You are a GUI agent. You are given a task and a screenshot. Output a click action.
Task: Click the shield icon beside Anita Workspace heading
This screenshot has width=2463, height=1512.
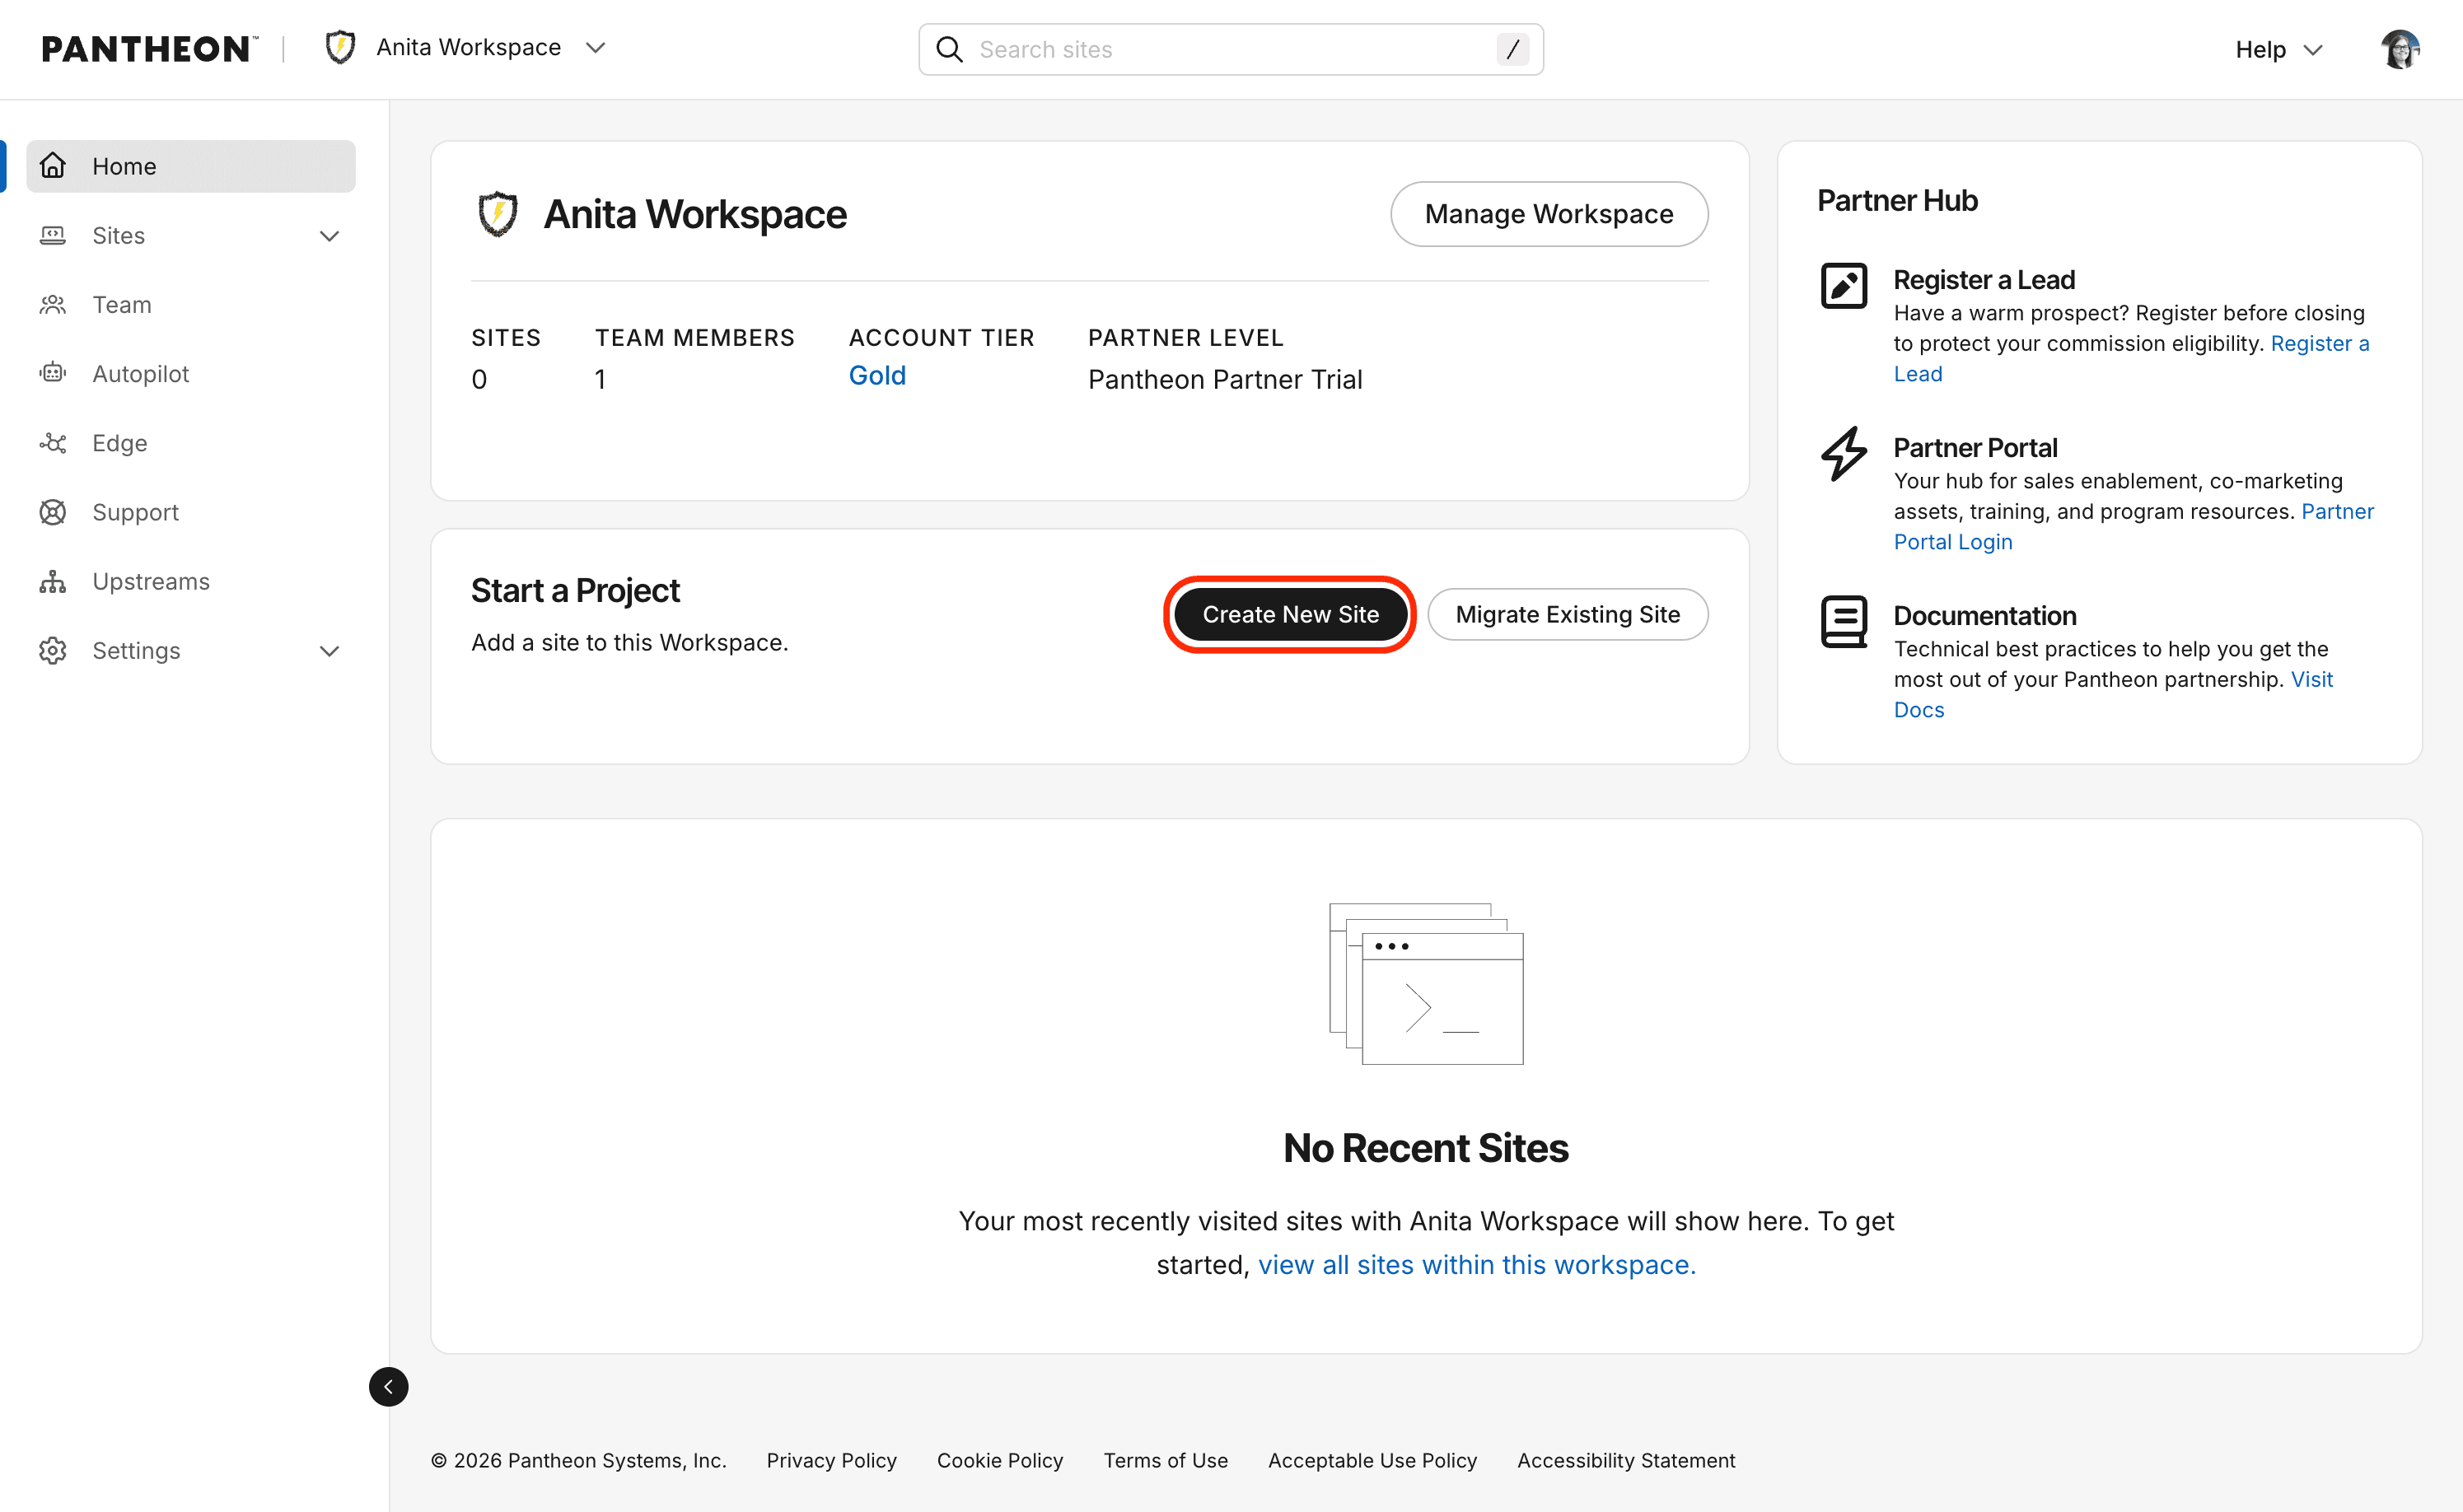tap(497, 214)
